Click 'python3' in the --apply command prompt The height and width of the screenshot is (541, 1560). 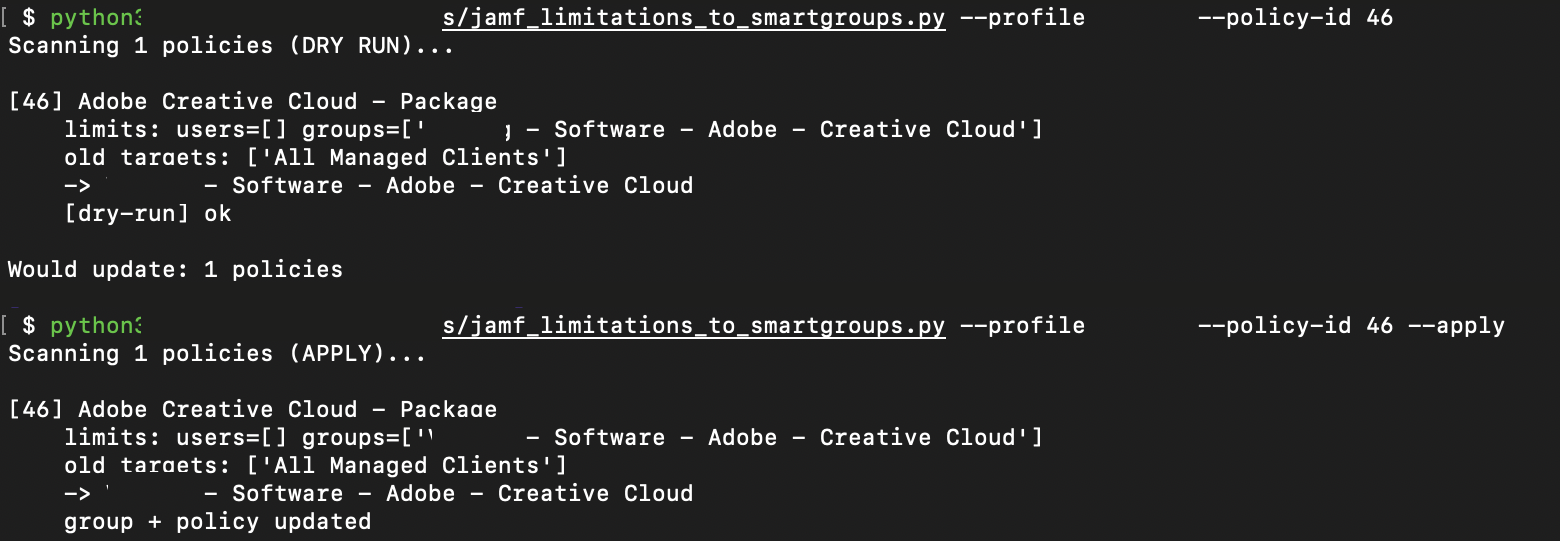point(96,326)
